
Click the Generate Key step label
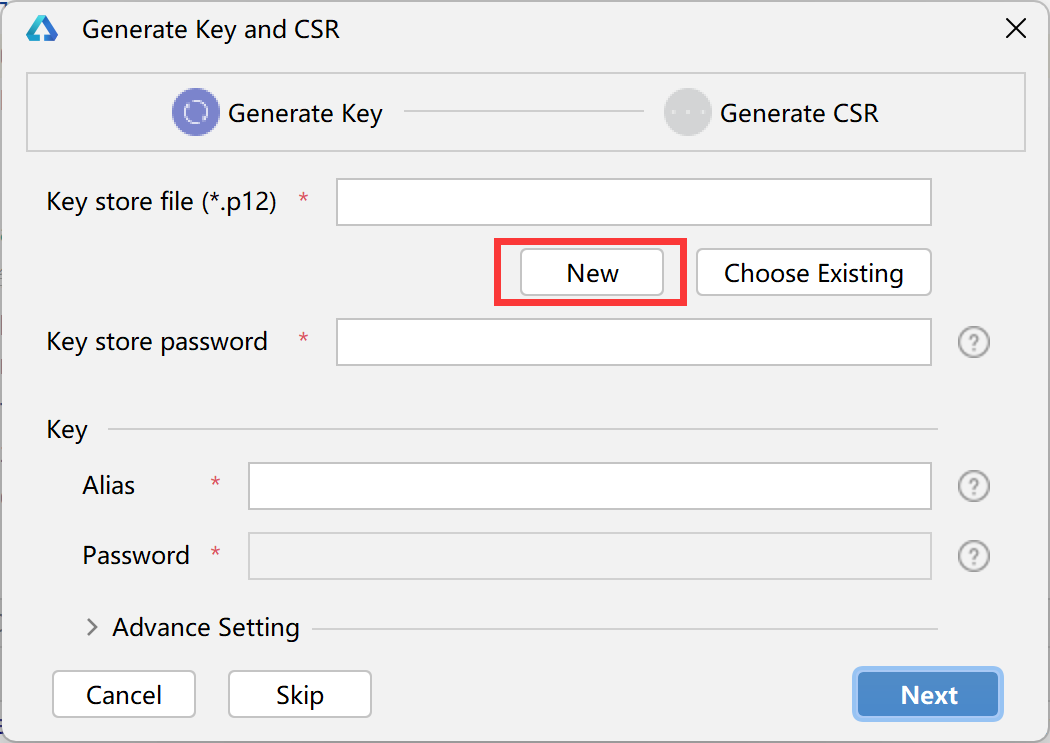point(305,113)
